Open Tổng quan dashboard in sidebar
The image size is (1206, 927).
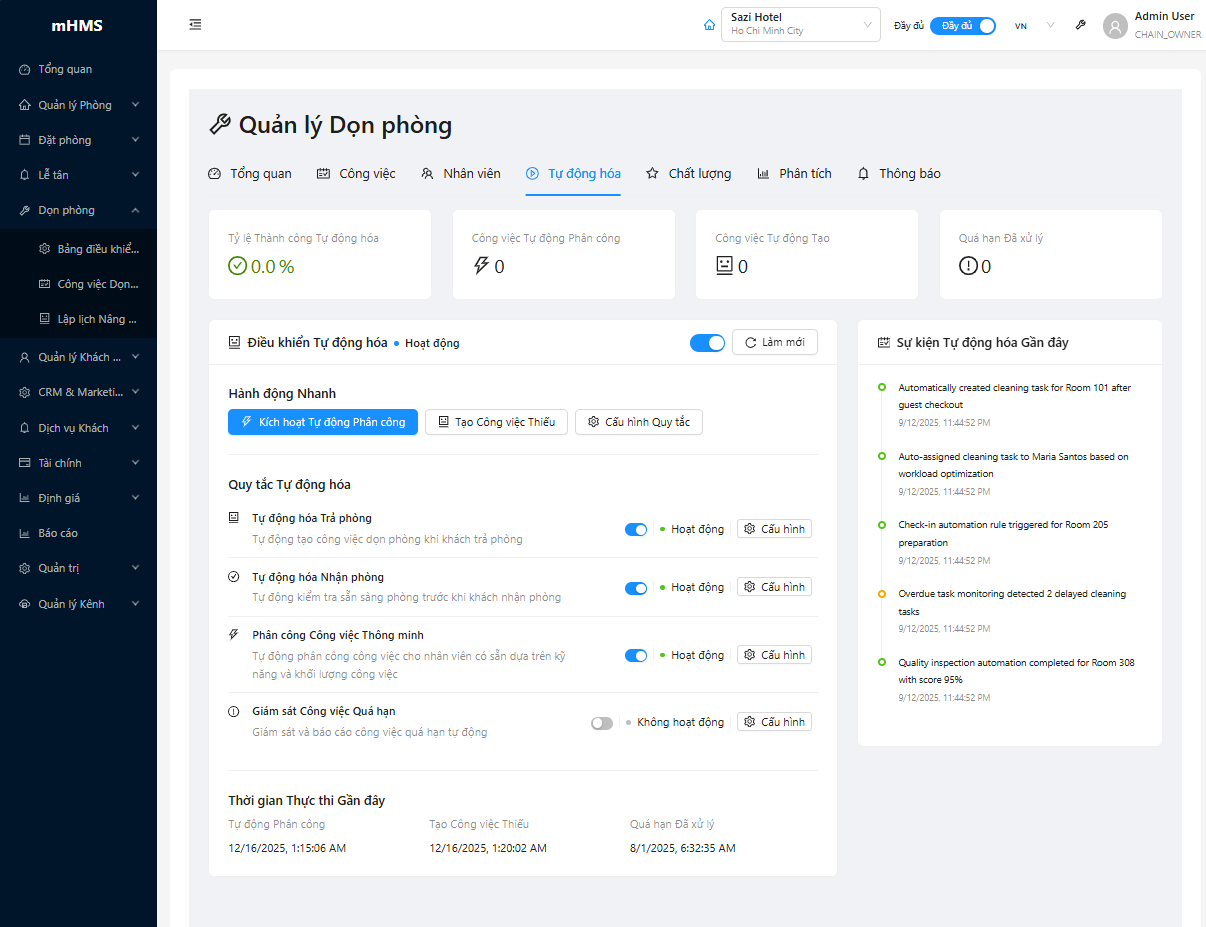[x=65, y=70]
